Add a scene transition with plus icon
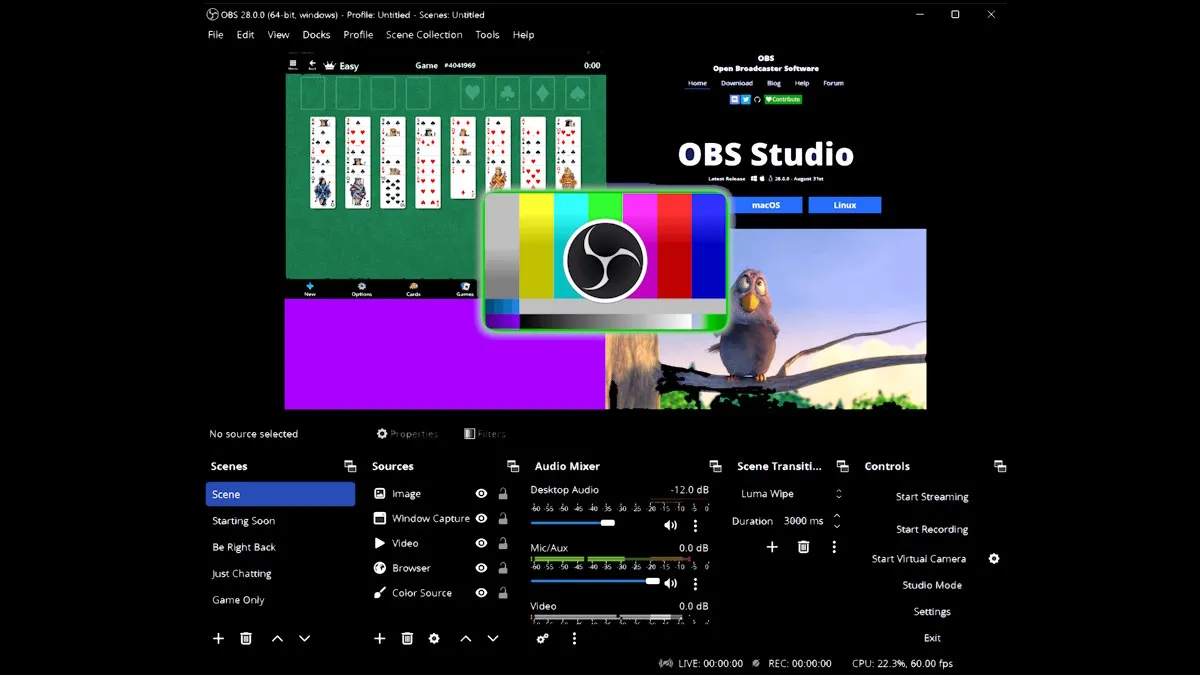Image resolution: width=1200 pixels, height=675 pixels. [772, 547]
